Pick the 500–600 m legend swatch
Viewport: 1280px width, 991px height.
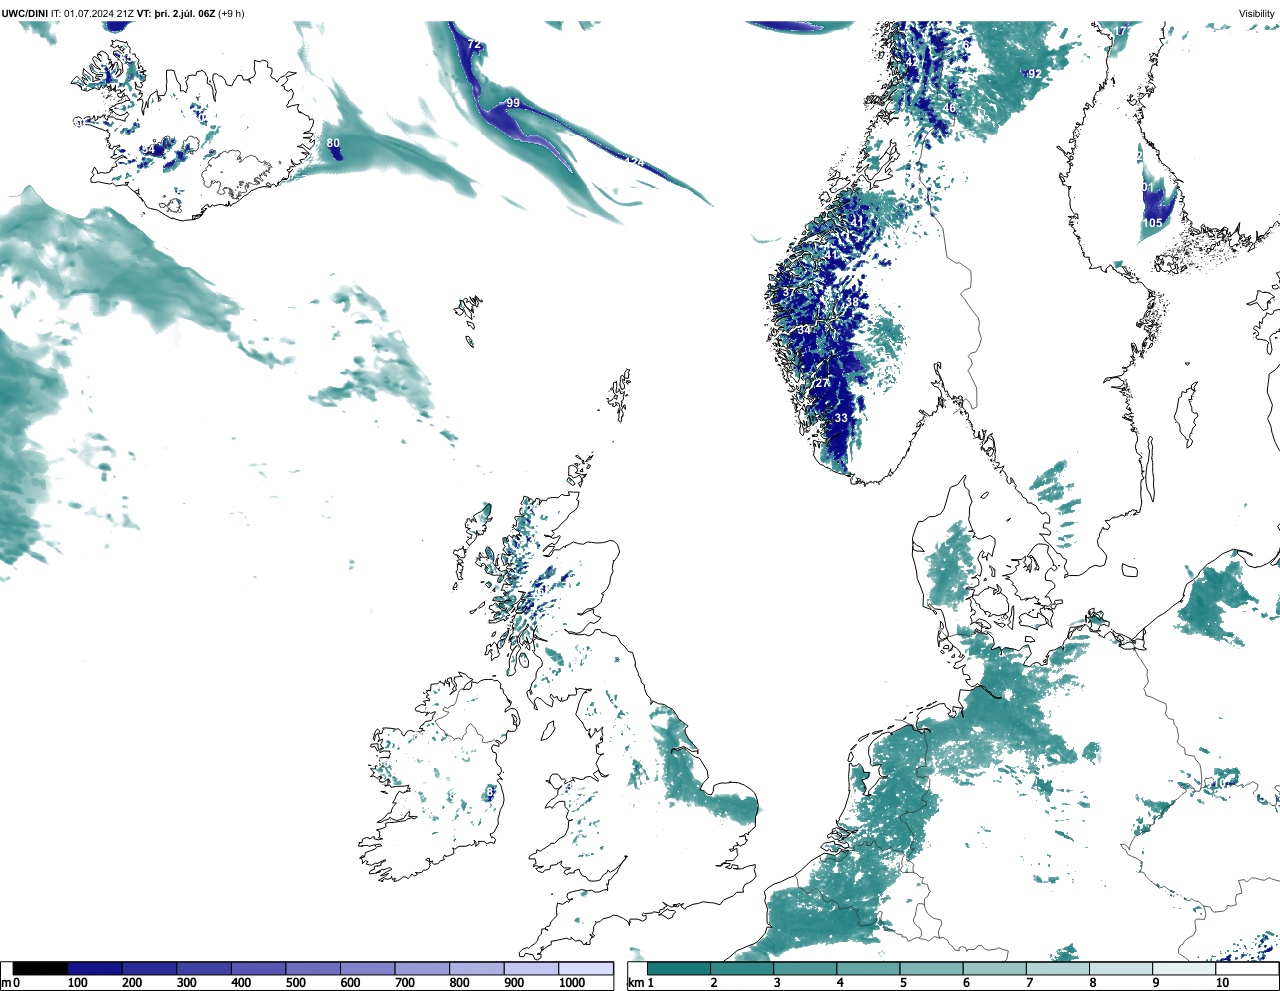(313, 969)
